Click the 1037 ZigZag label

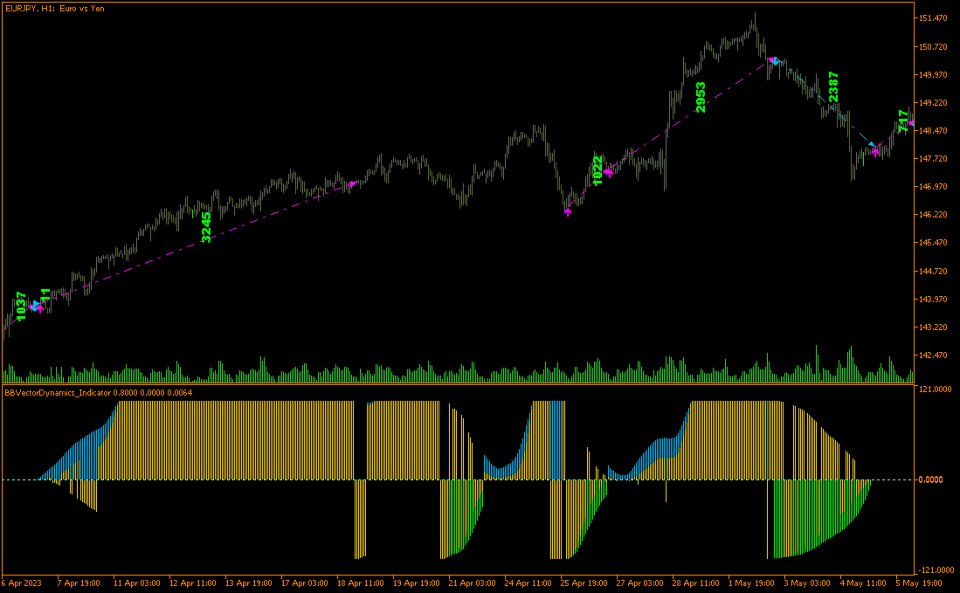20,305
